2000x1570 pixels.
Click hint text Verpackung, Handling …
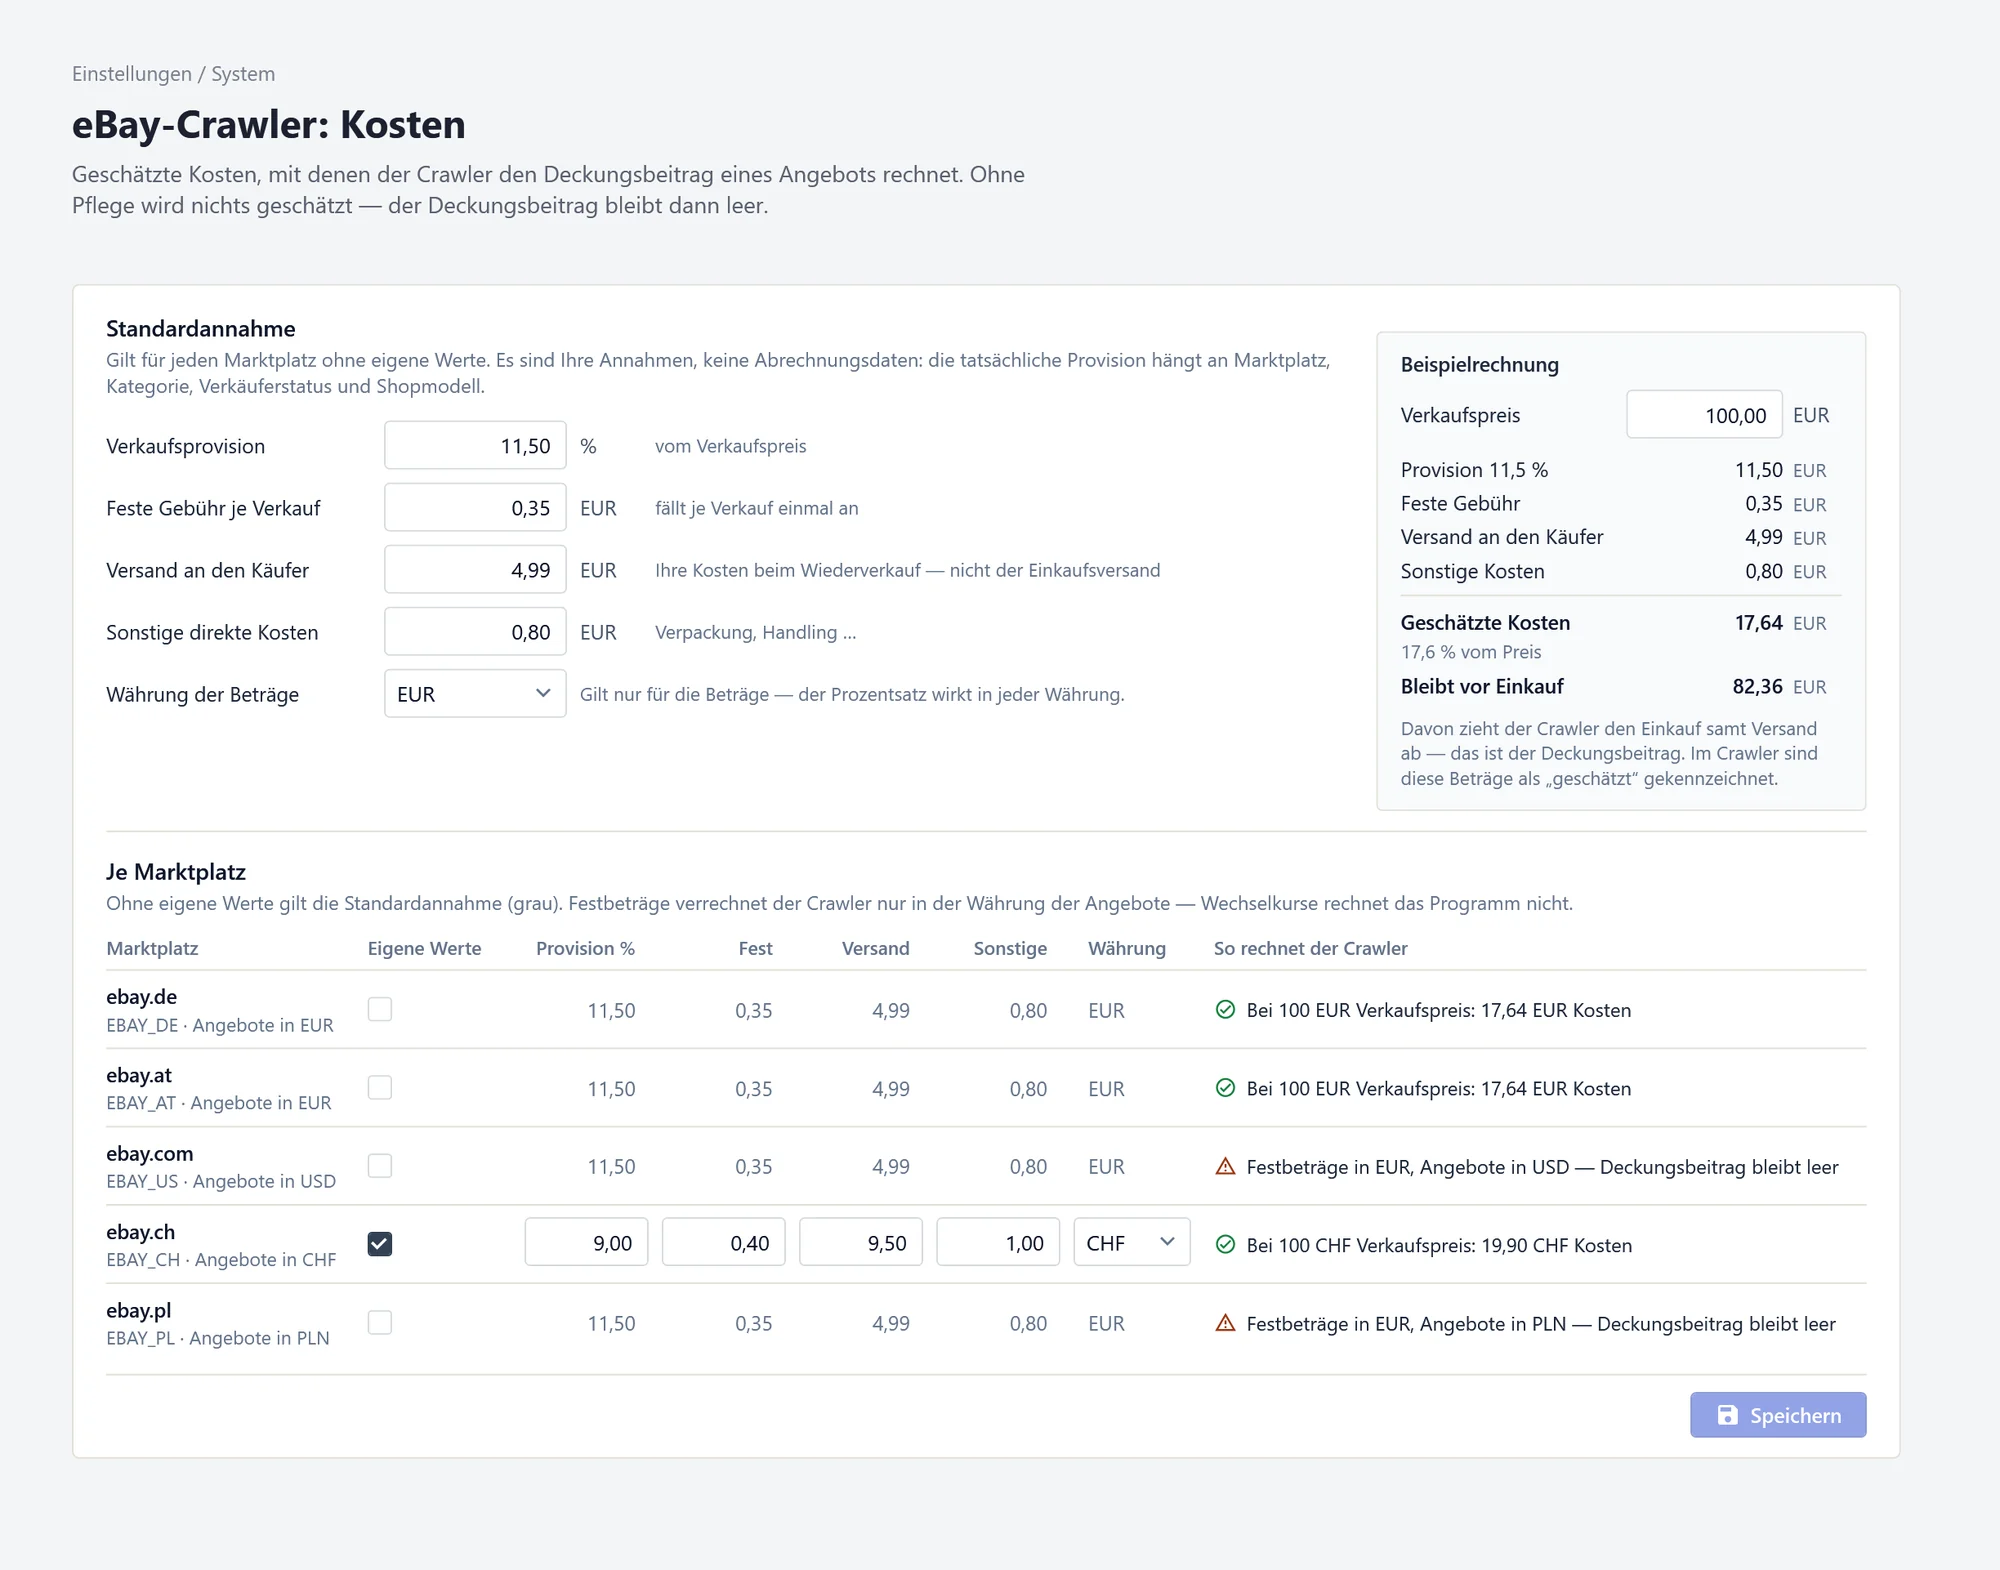(x=755, y=632)
